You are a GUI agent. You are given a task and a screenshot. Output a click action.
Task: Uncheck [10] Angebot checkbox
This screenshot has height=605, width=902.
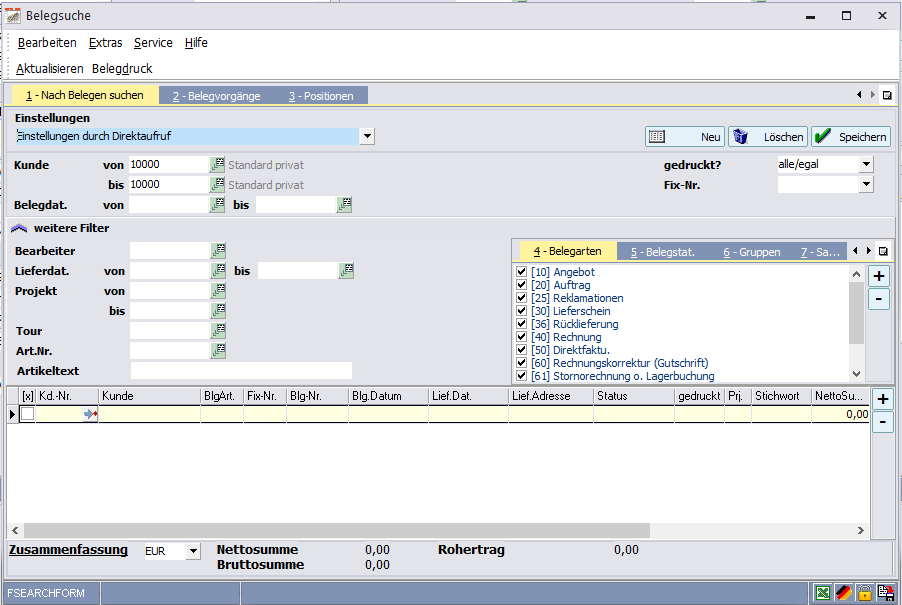(x=522, y=271)
